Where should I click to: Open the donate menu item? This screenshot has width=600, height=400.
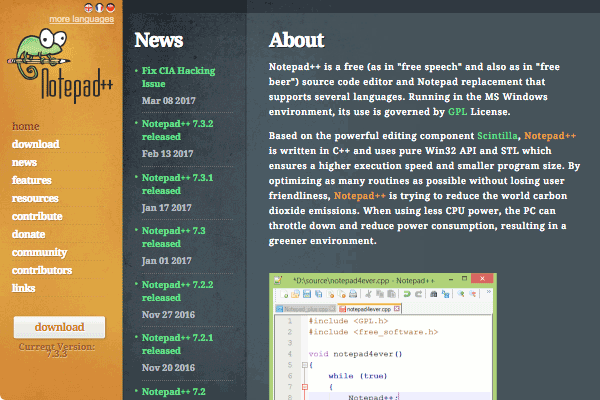[28, 234]
